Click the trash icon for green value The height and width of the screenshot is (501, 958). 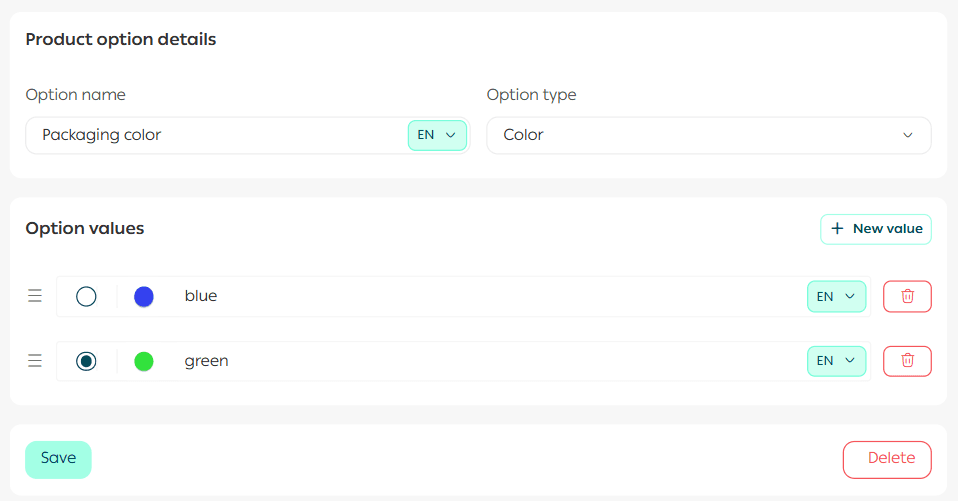(x=907, y=361)
